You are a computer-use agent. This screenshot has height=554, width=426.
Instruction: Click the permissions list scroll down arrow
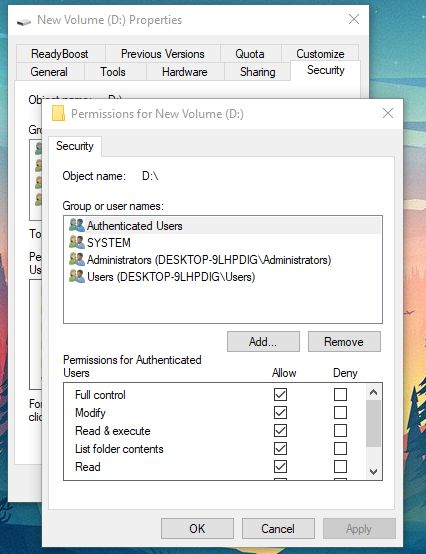(373, 471)
